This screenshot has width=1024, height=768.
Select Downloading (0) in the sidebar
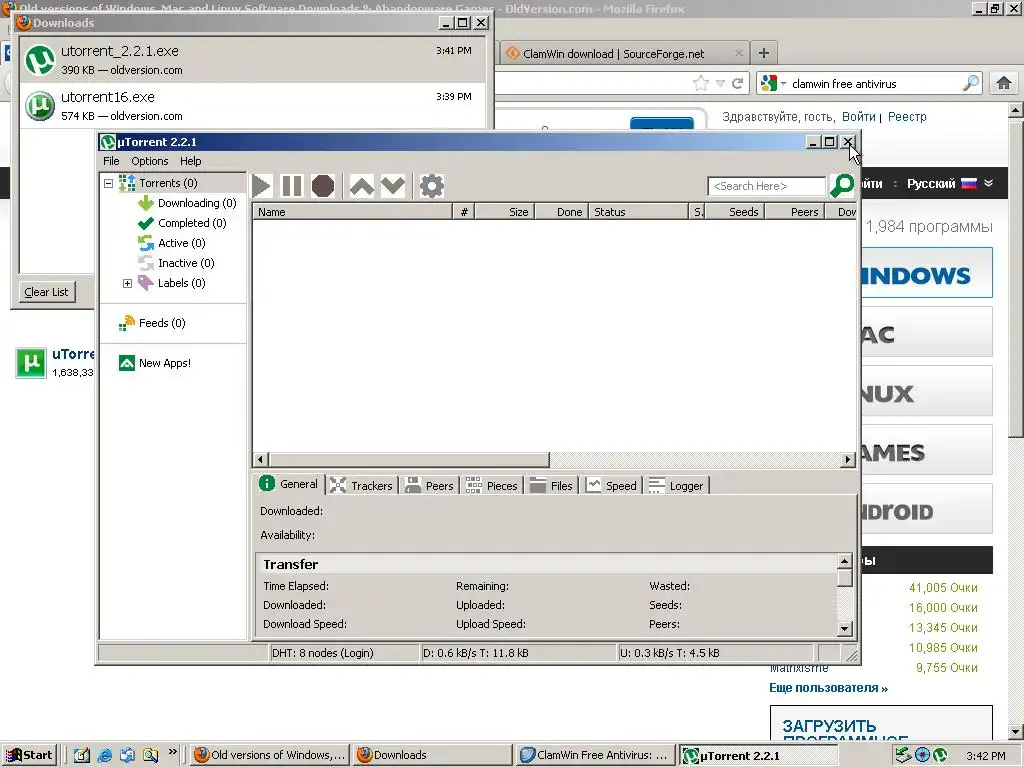187,203
